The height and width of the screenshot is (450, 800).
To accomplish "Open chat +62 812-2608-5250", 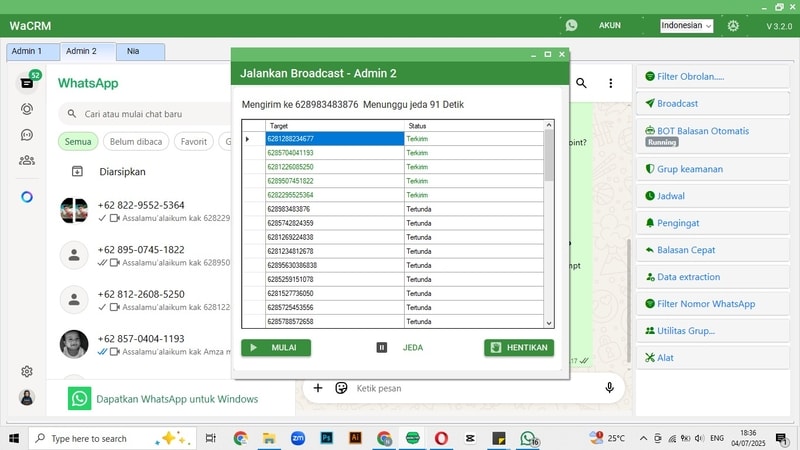I will tap(141, 299).
